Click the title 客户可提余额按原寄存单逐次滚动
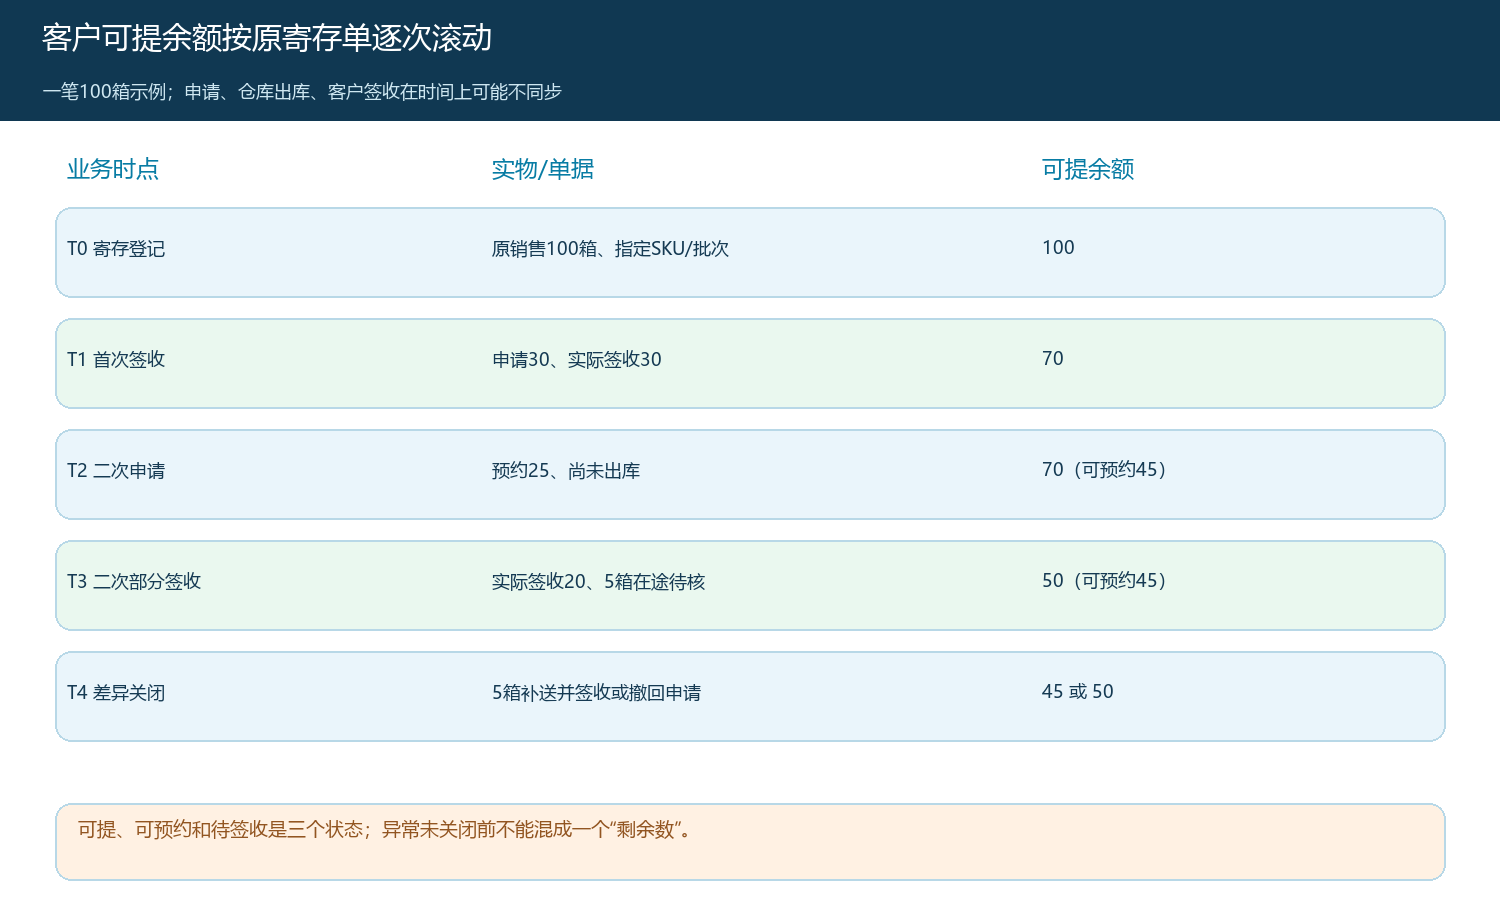Image resolution: width=1500 pixels, height=900 pixels. coord(267,38)
